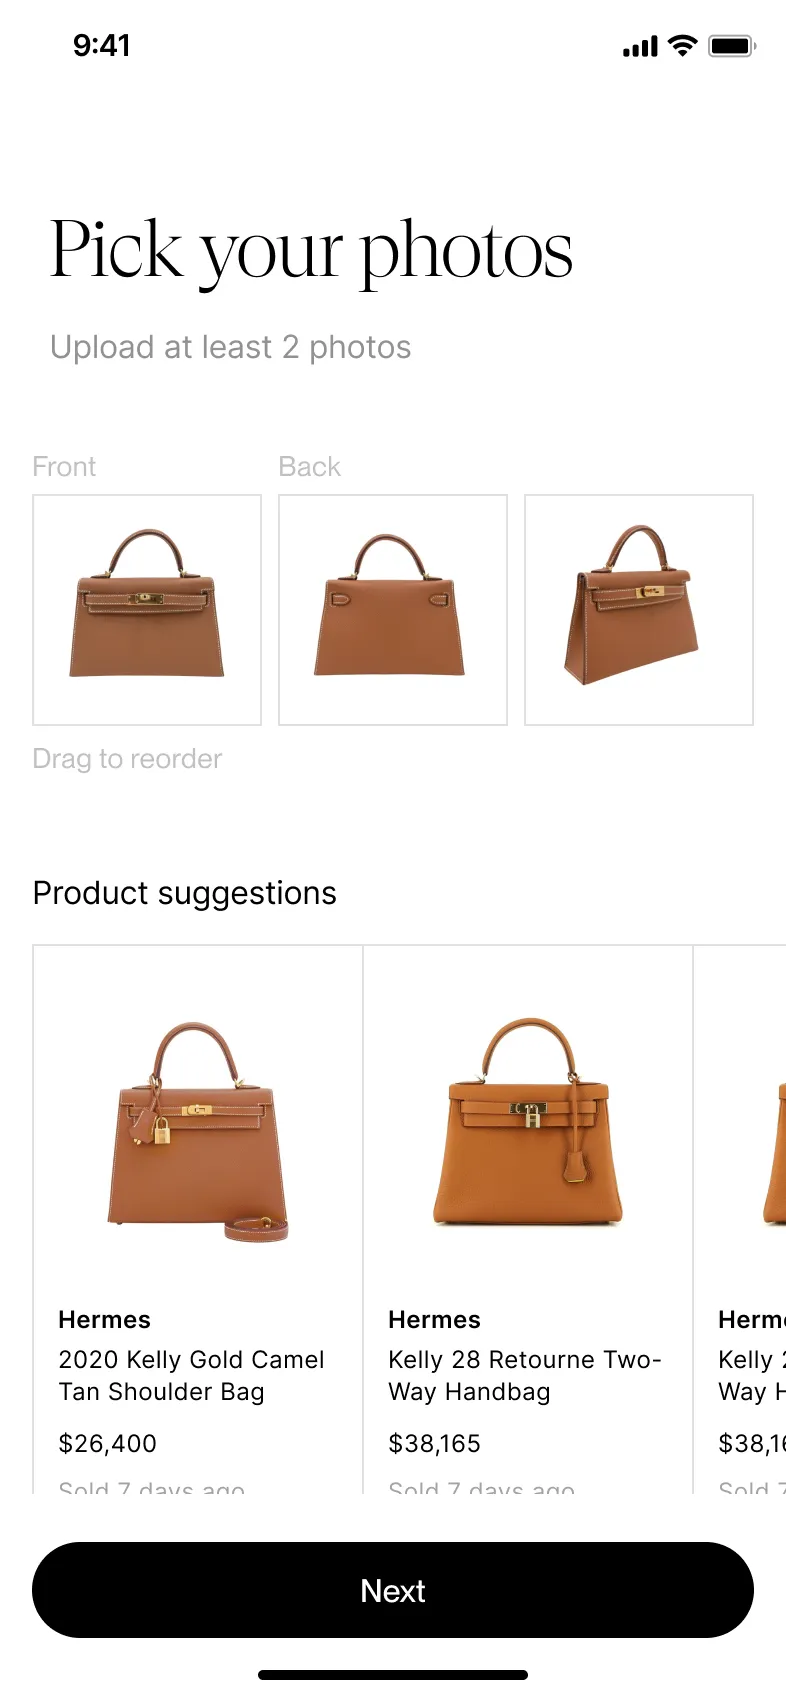
Task: Open the partially visible third product suggestion
Action: [x=740, y=1220]
